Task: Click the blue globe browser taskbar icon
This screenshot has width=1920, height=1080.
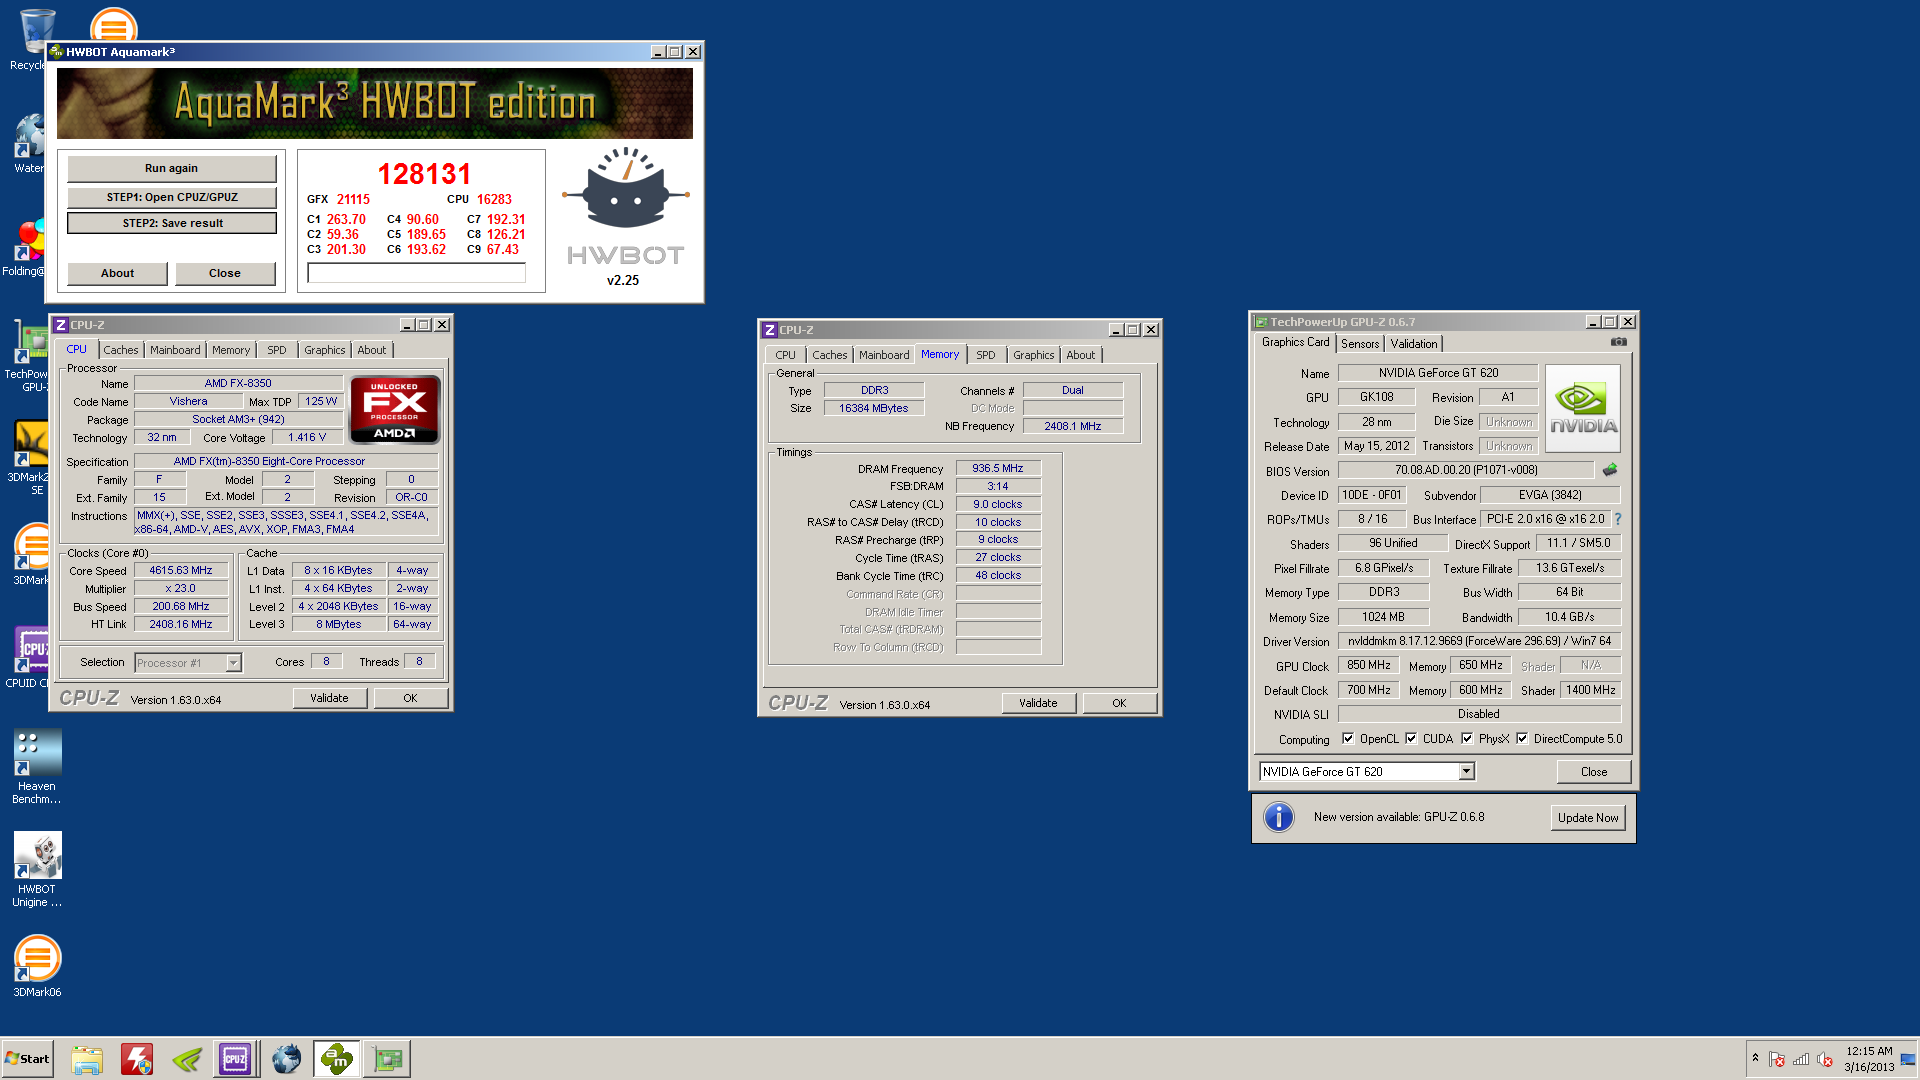Action: 287,1059
